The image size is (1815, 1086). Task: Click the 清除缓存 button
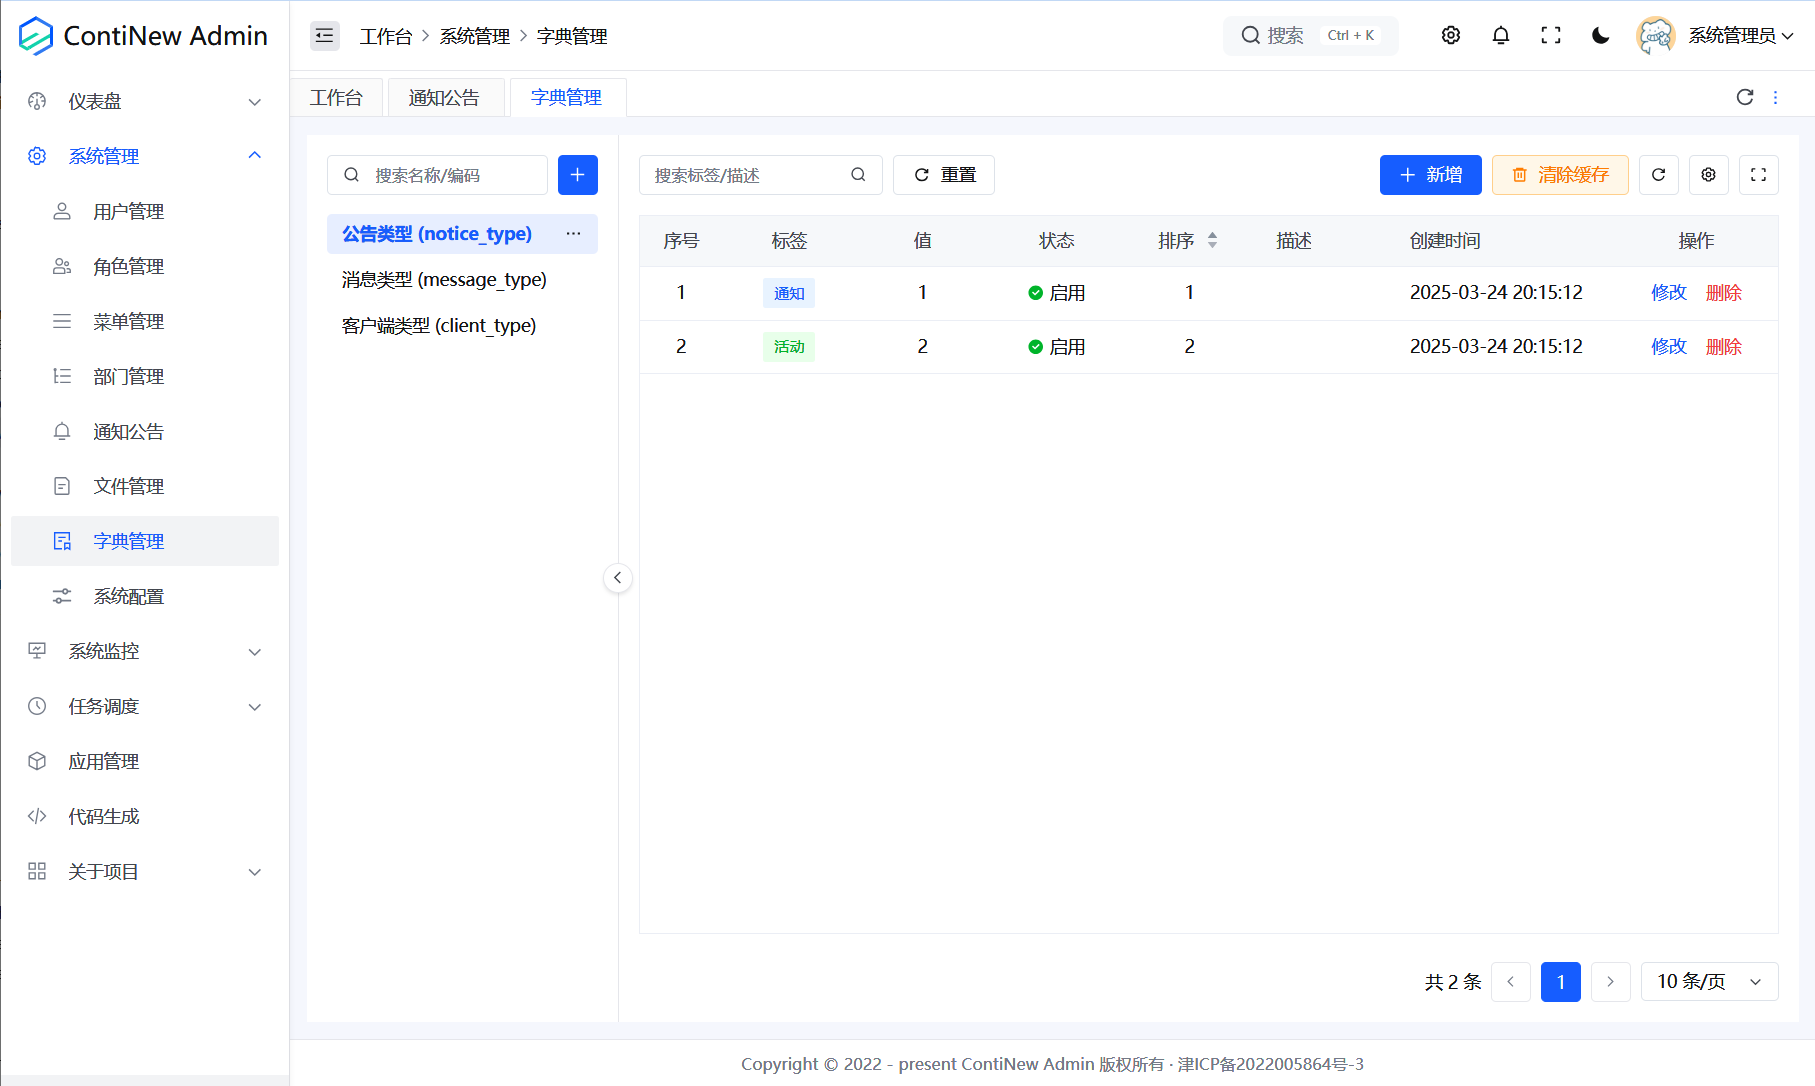(x=1560, y=175)
